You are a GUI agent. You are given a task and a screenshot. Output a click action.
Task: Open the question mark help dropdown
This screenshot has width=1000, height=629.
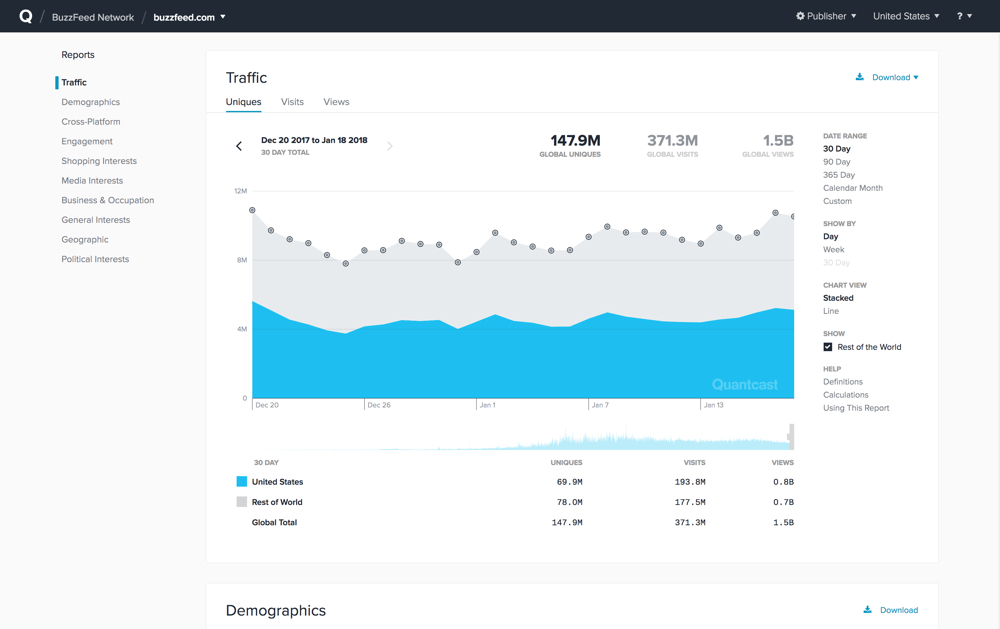964,16
